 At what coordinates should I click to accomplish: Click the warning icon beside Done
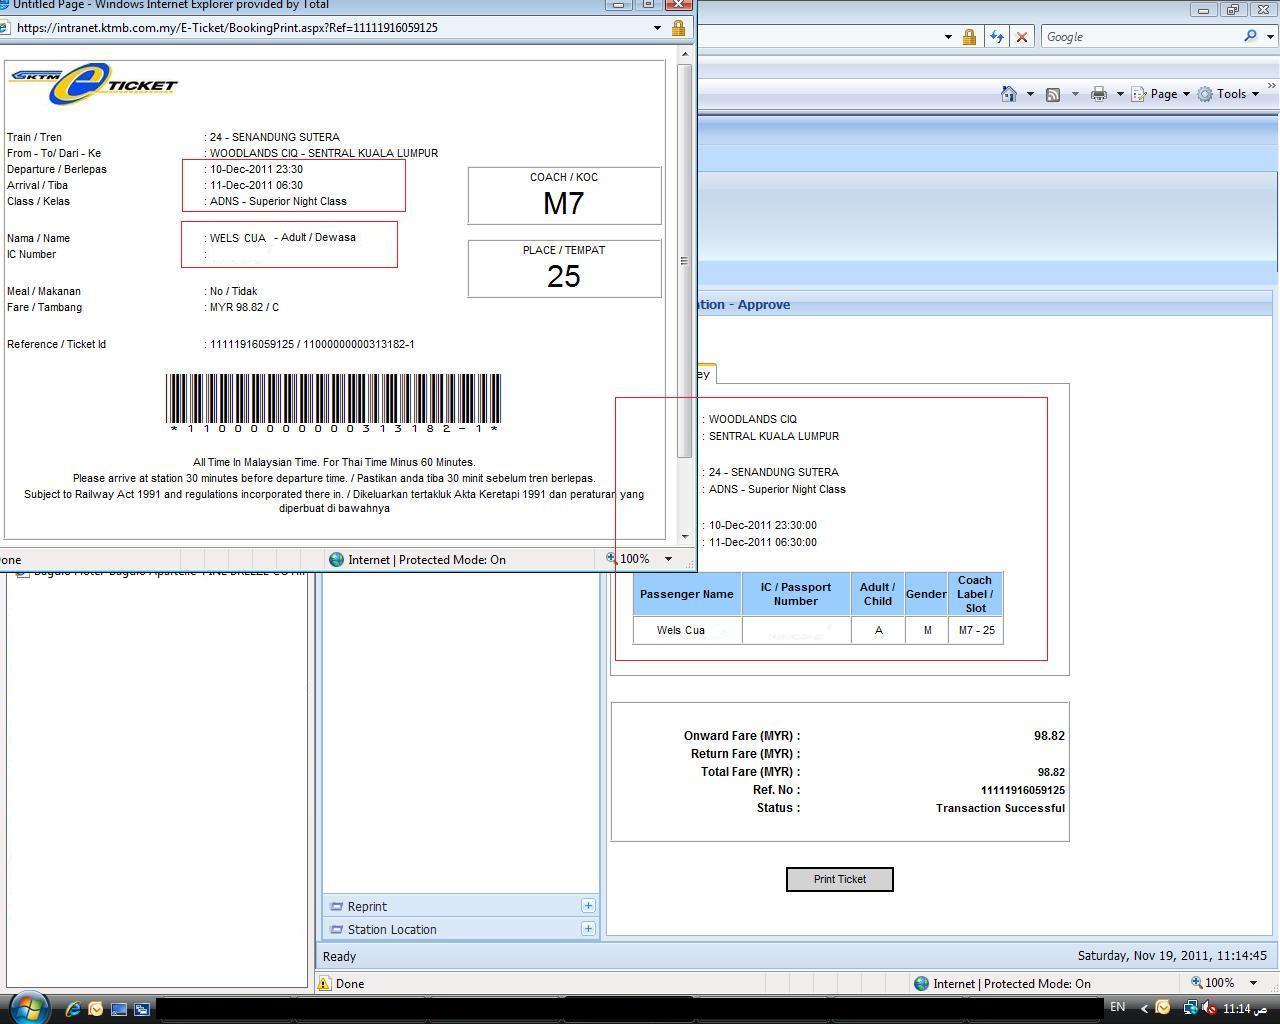tap(324, 983)
